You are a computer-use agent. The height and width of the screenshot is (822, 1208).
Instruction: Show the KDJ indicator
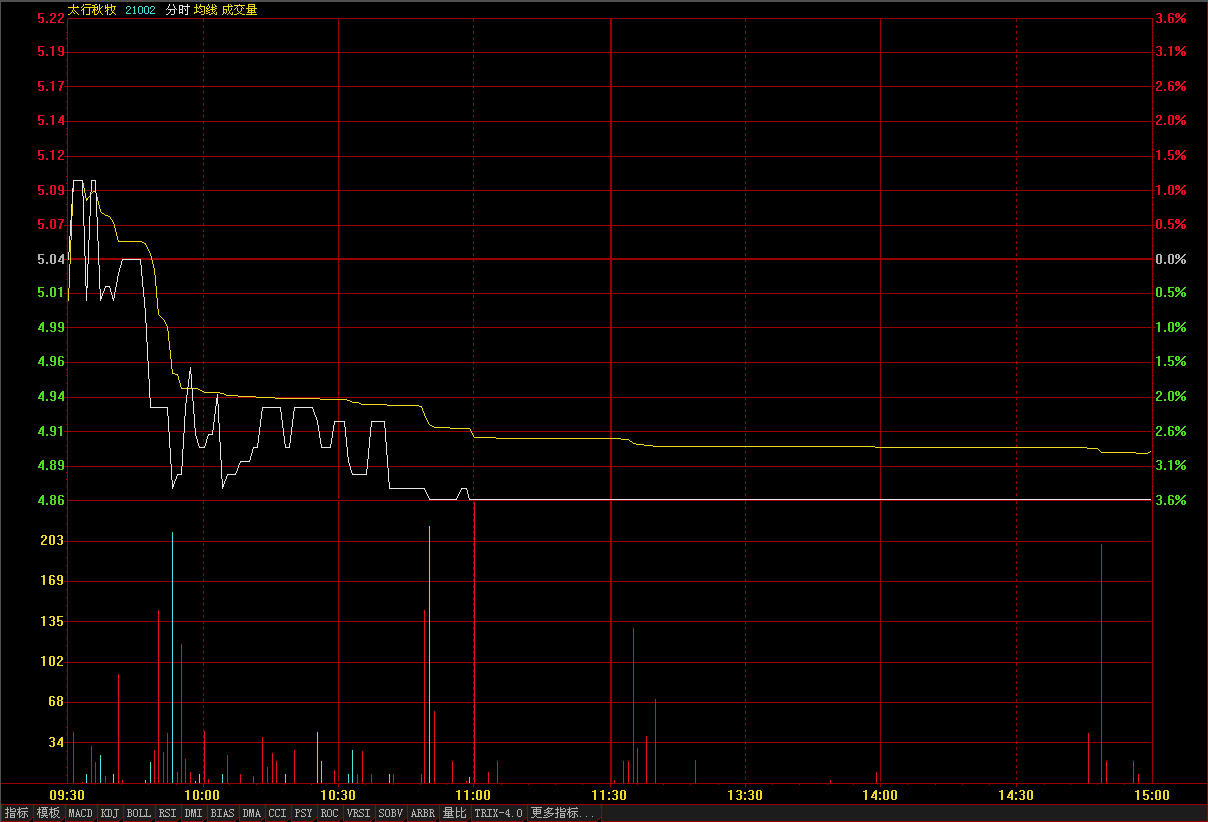pyautogui.click(x=110, y=813)
